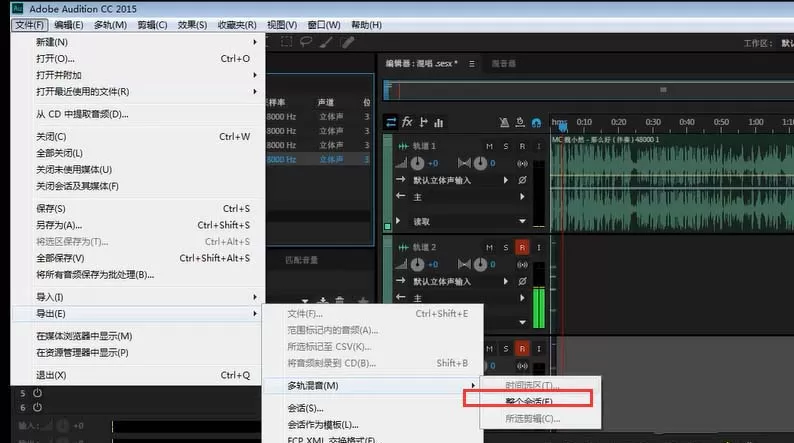Click Track 1 waveform icon
This screenshot has height=443, width=794.
pyautogui.click(x=403, y=146)
